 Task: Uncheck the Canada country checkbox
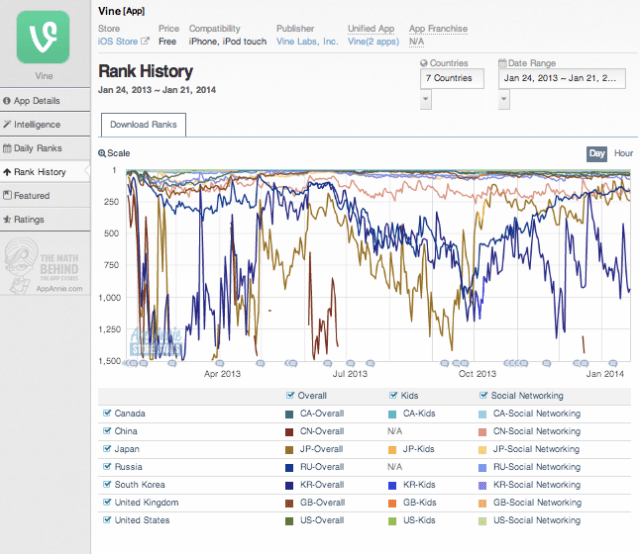[107, 413]
